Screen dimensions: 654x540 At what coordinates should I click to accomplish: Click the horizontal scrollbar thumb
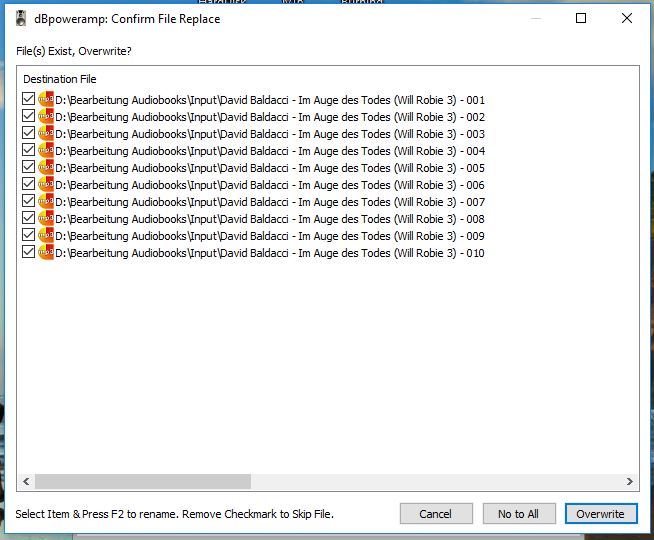click(x=140, y=481)
